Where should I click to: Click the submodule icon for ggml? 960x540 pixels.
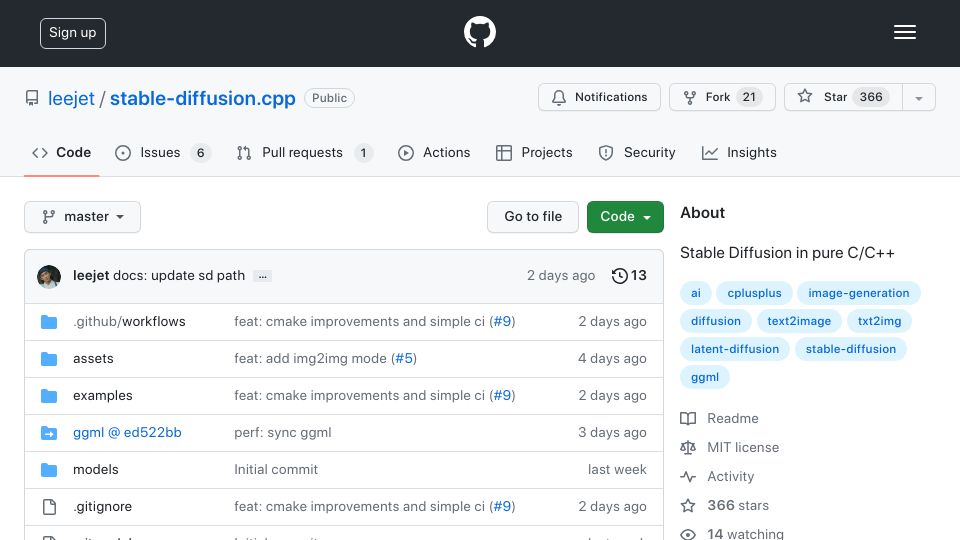49,433
